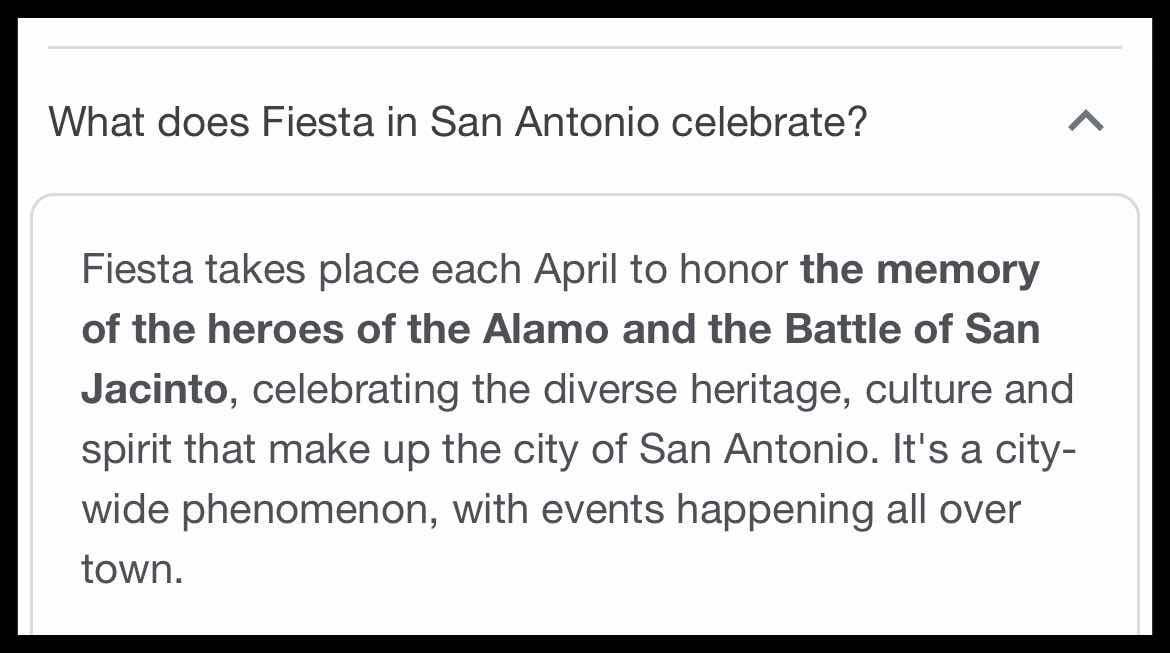The height and width of the screenshot is (653, 1170).
Task: Click 'Antonio' in the question heading
Action: [x=587, y=122]
